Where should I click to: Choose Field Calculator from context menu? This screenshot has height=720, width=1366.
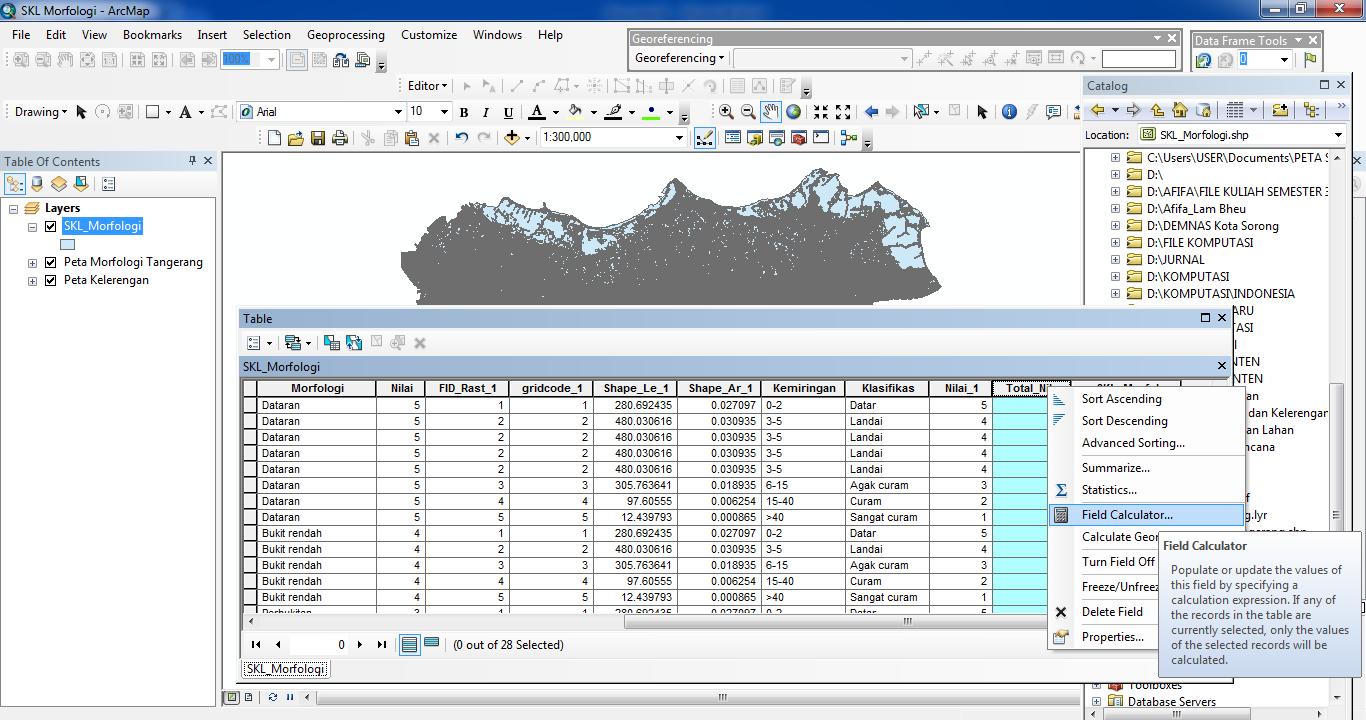pos(1126,515)
